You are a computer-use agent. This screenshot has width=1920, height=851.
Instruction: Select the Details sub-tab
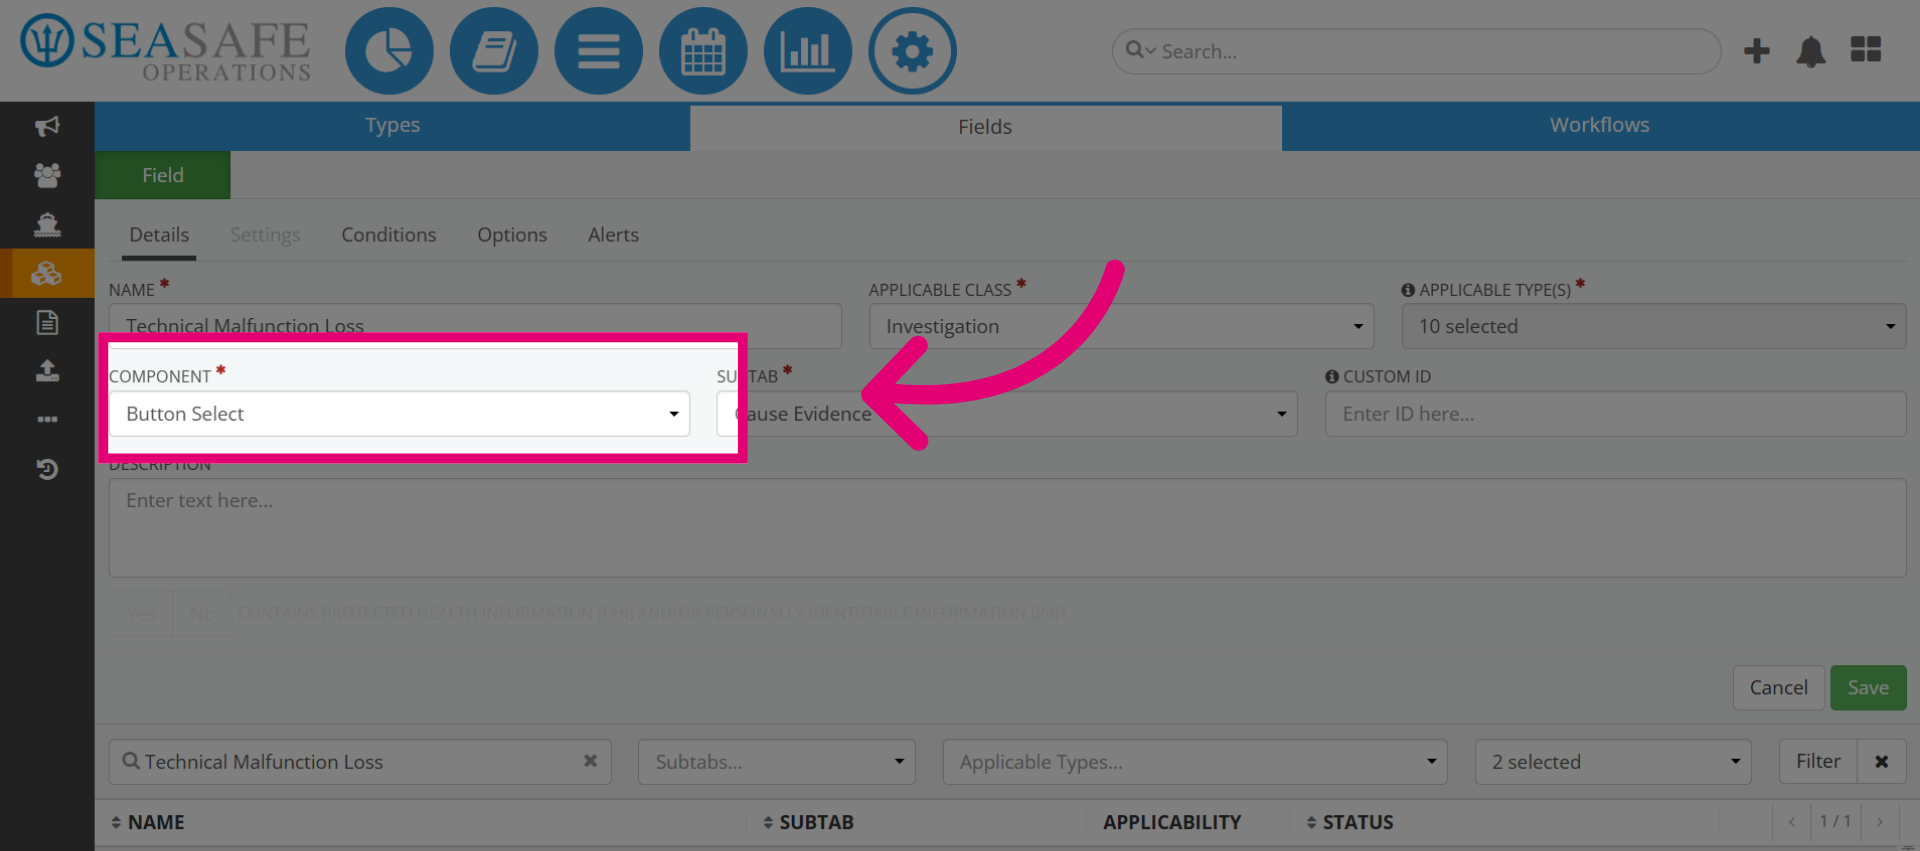159,235
